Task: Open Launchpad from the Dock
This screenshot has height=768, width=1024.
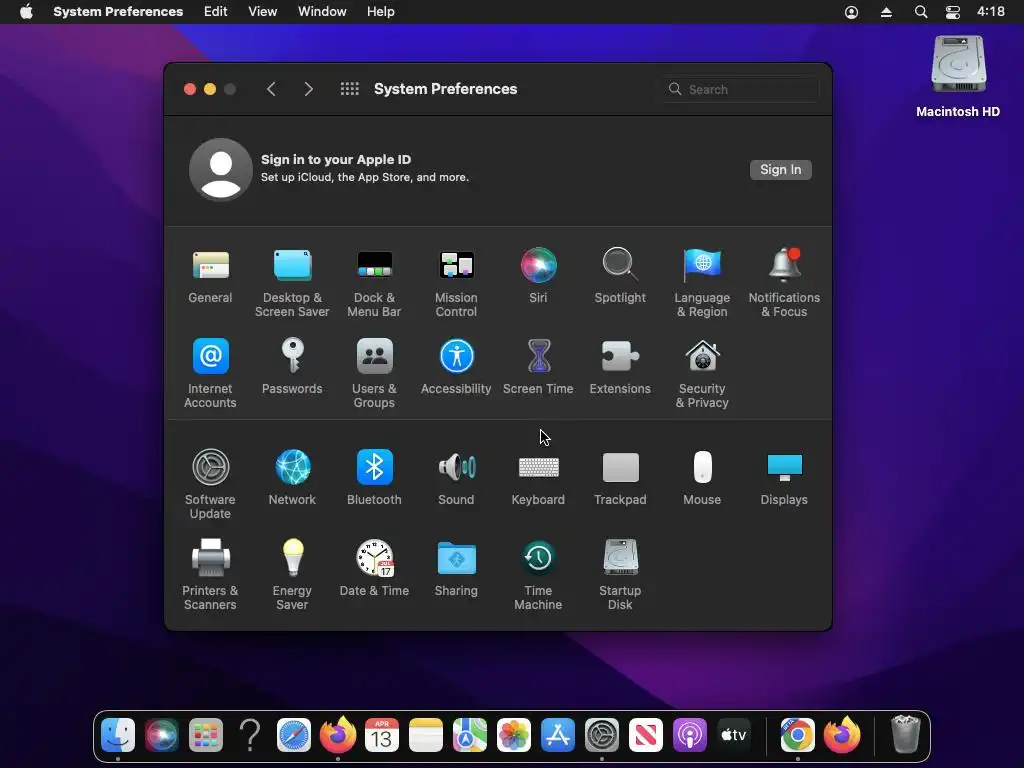Action: click(206, 735)
